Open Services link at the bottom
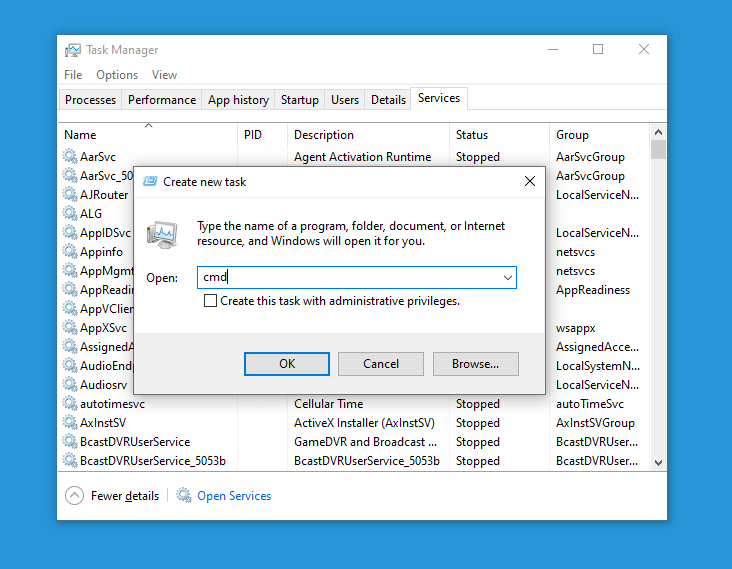 point(234,496)
